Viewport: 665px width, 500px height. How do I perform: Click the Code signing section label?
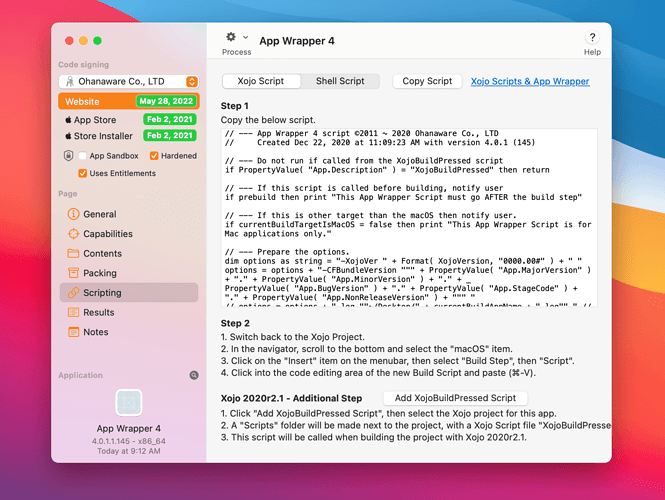(84, 64)
